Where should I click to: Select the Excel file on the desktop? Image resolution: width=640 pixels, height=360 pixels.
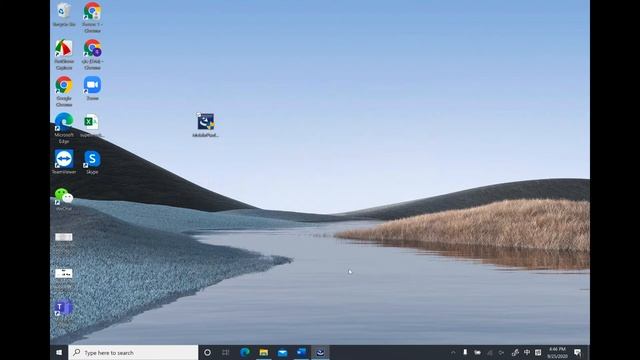(91, 125)
